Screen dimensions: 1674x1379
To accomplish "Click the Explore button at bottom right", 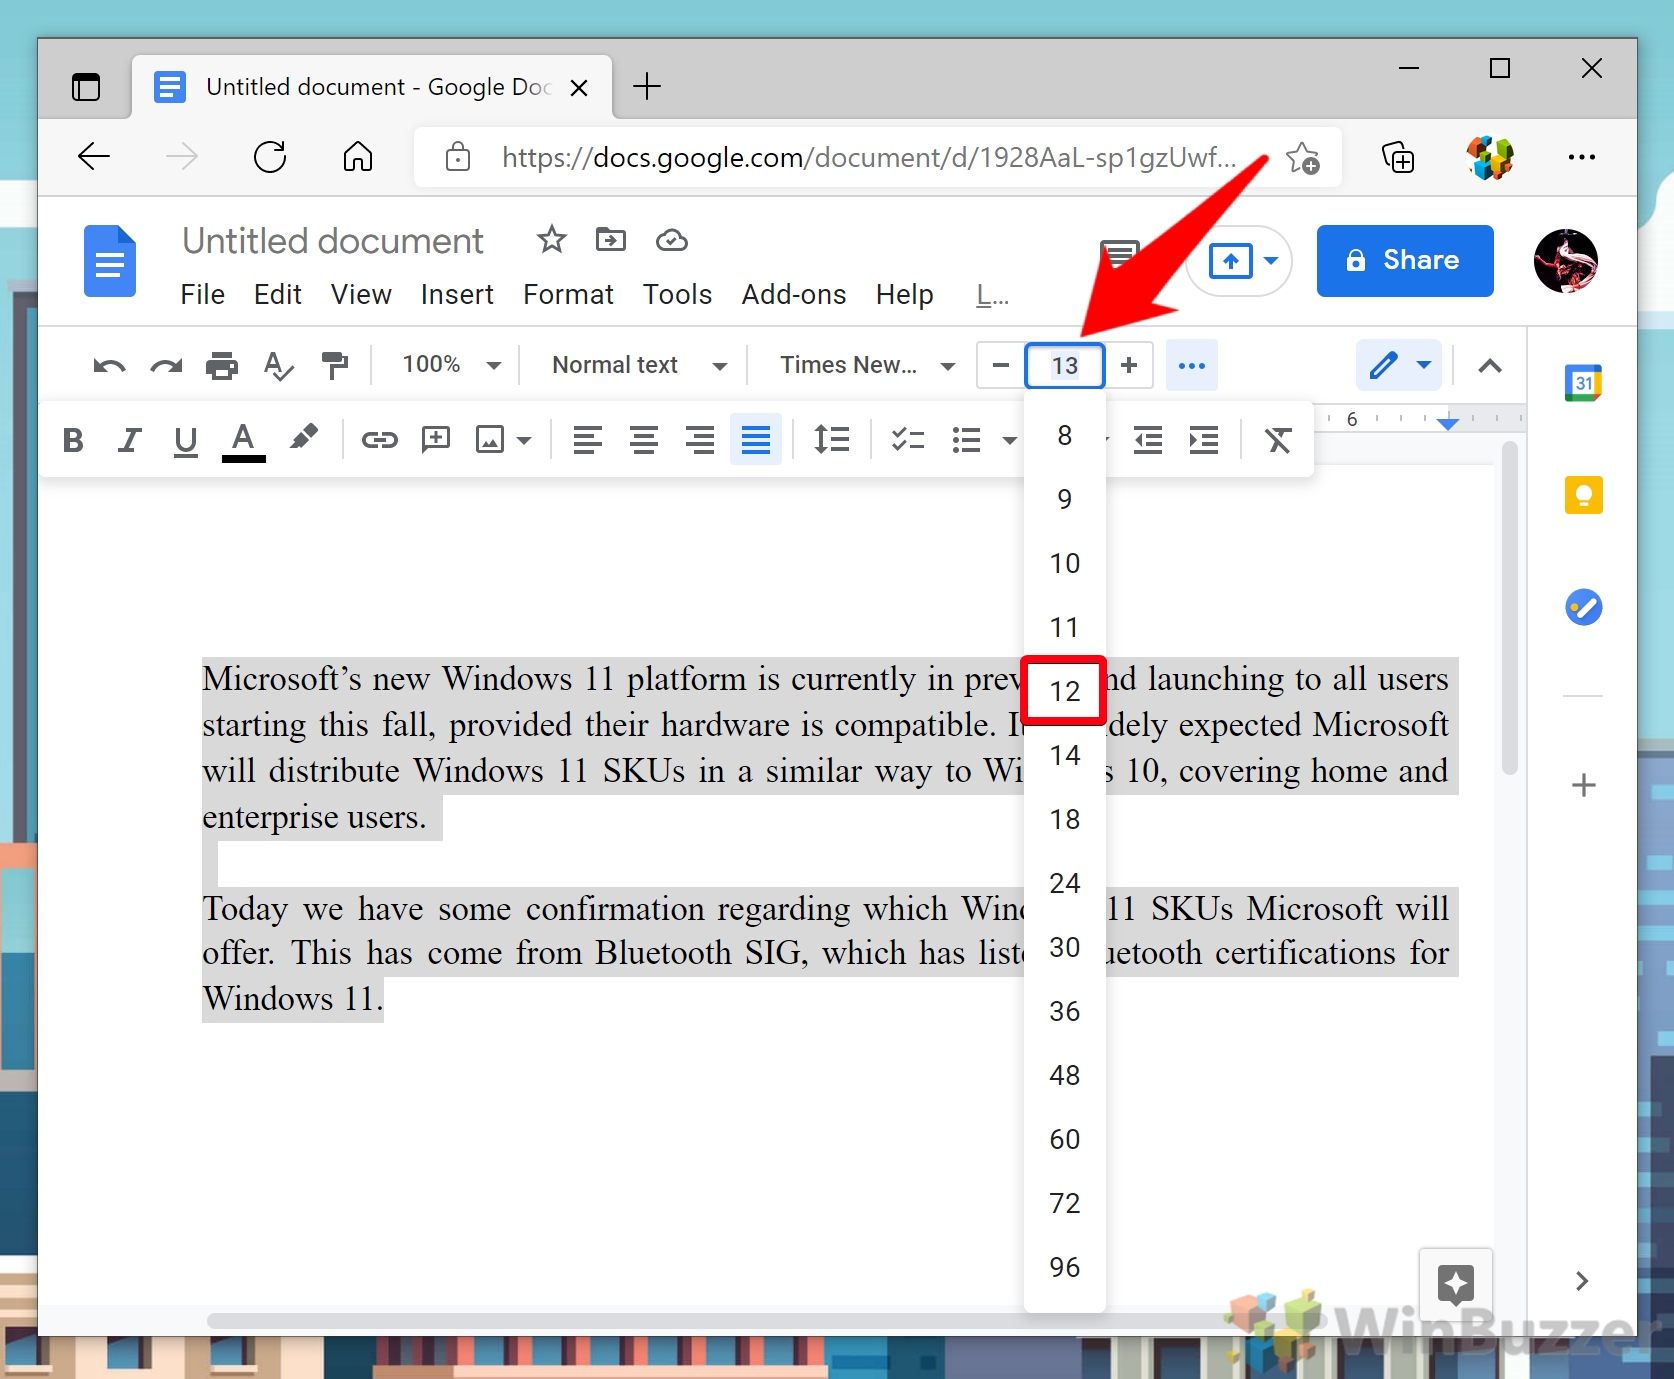I will [1456, 1283].
